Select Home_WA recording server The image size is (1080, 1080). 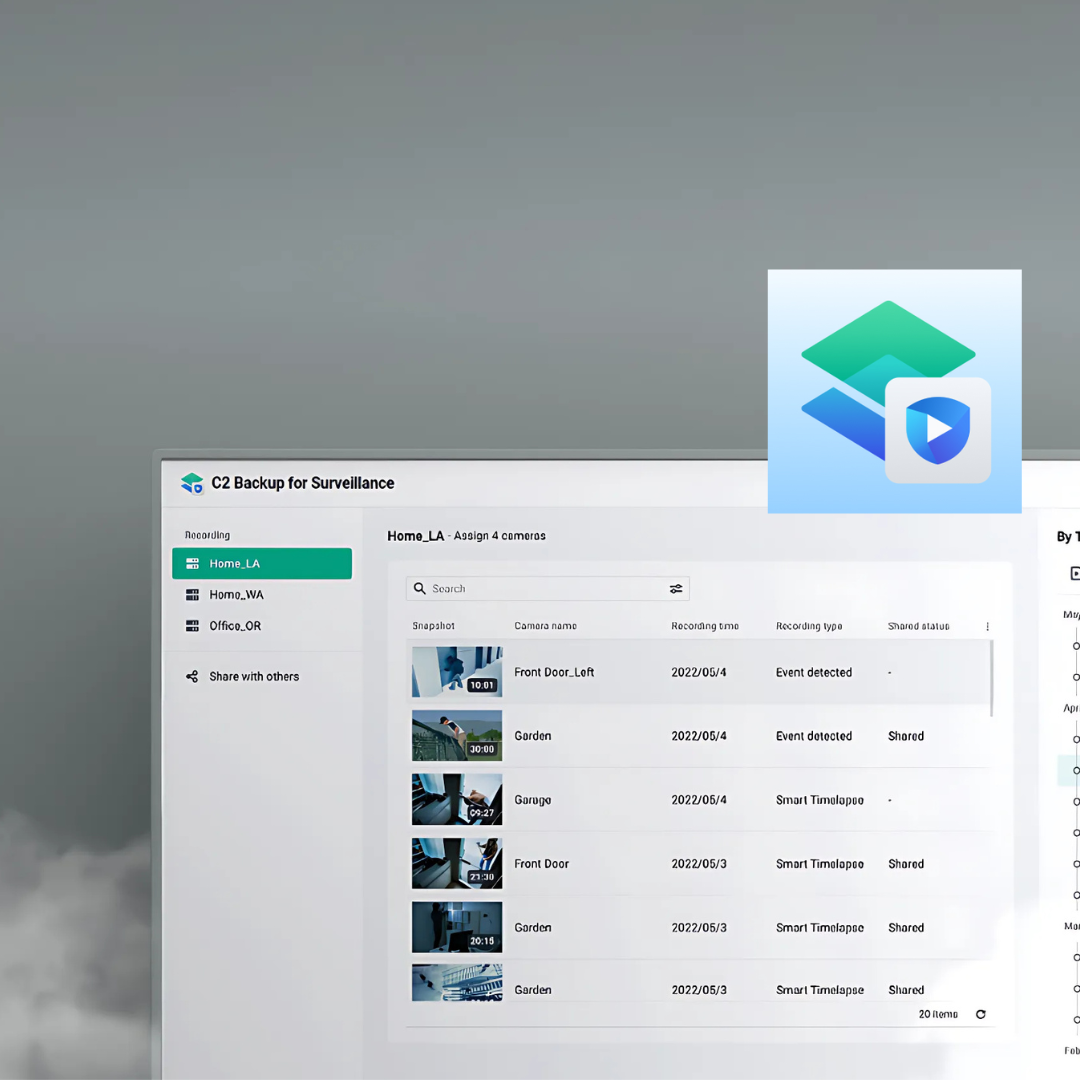237,595
